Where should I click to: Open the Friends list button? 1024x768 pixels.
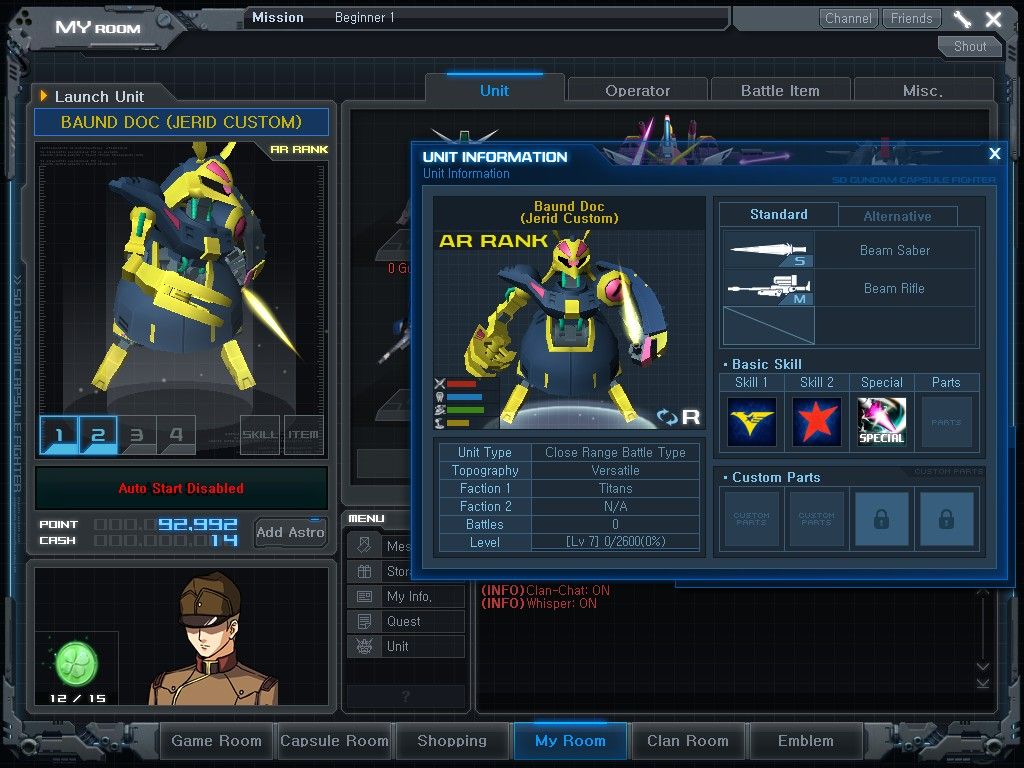(912, 18)
